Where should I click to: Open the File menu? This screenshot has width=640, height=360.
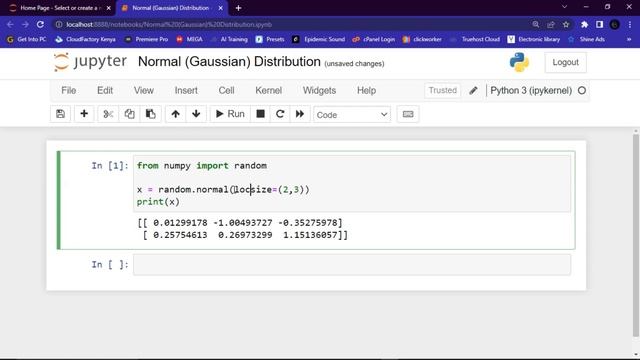(x=69, y=90)
